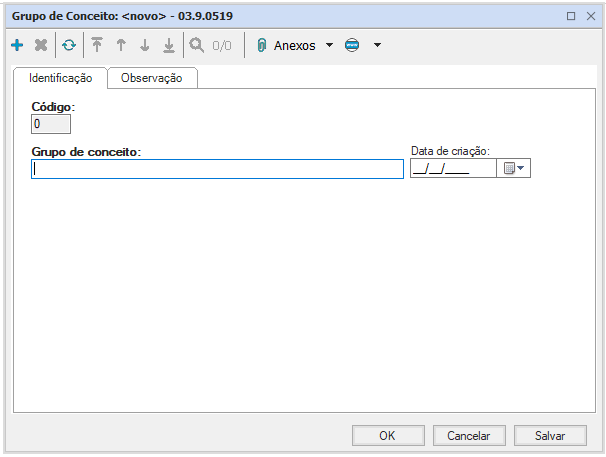Click the delete record X icon
The image size is (606, 457).
coord(41,46)
